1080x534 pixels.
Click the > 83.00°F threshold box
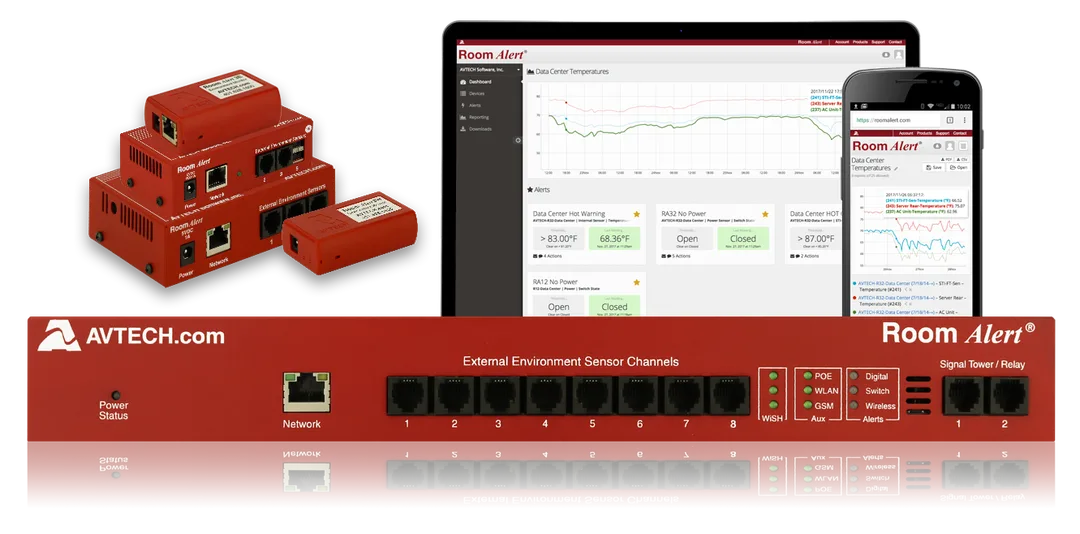[559, 238]
